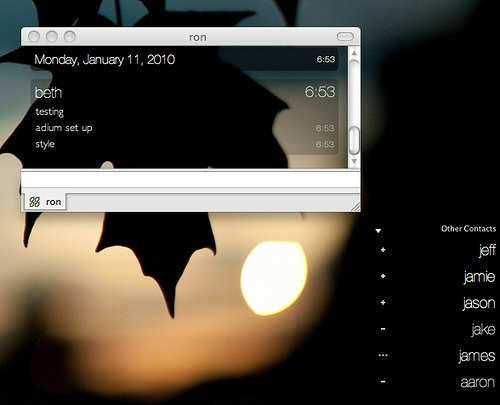Image resolution: width=500 pixels, height=405 pixels.
Task: Click the message 'adium set up'
Action: (64, 128)
